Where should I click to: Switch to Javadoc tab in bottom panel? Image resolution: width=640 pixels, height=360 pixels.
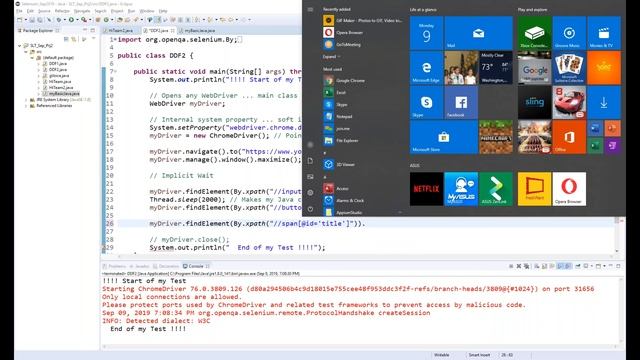click(140, 266)
